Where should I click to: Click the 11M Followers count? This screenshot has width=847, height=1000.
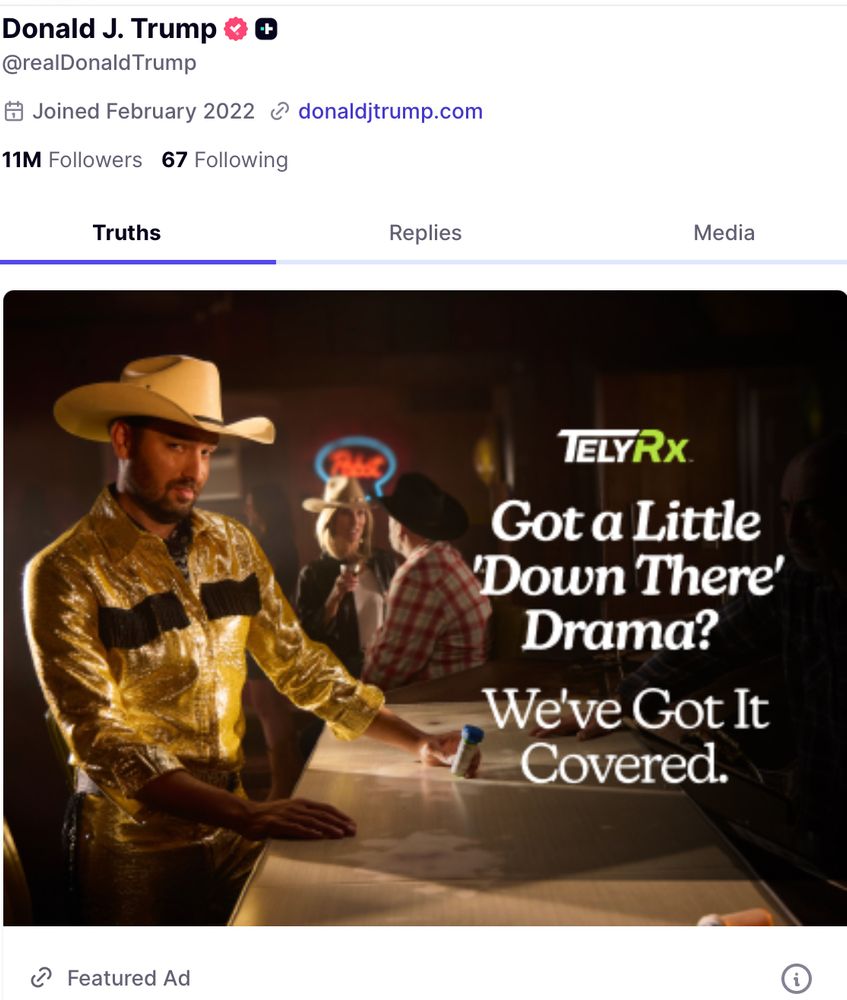tap(70, 160)
